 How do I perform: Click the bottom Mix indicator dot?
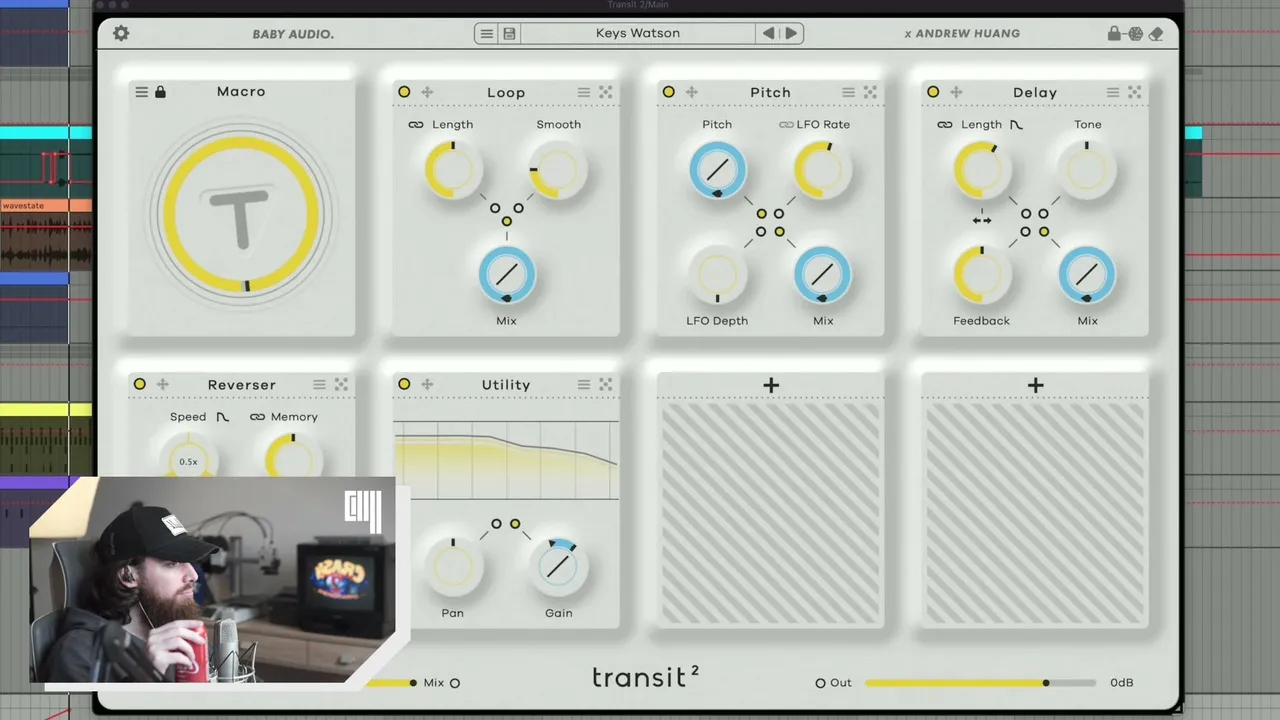click(x=455, y=683)
